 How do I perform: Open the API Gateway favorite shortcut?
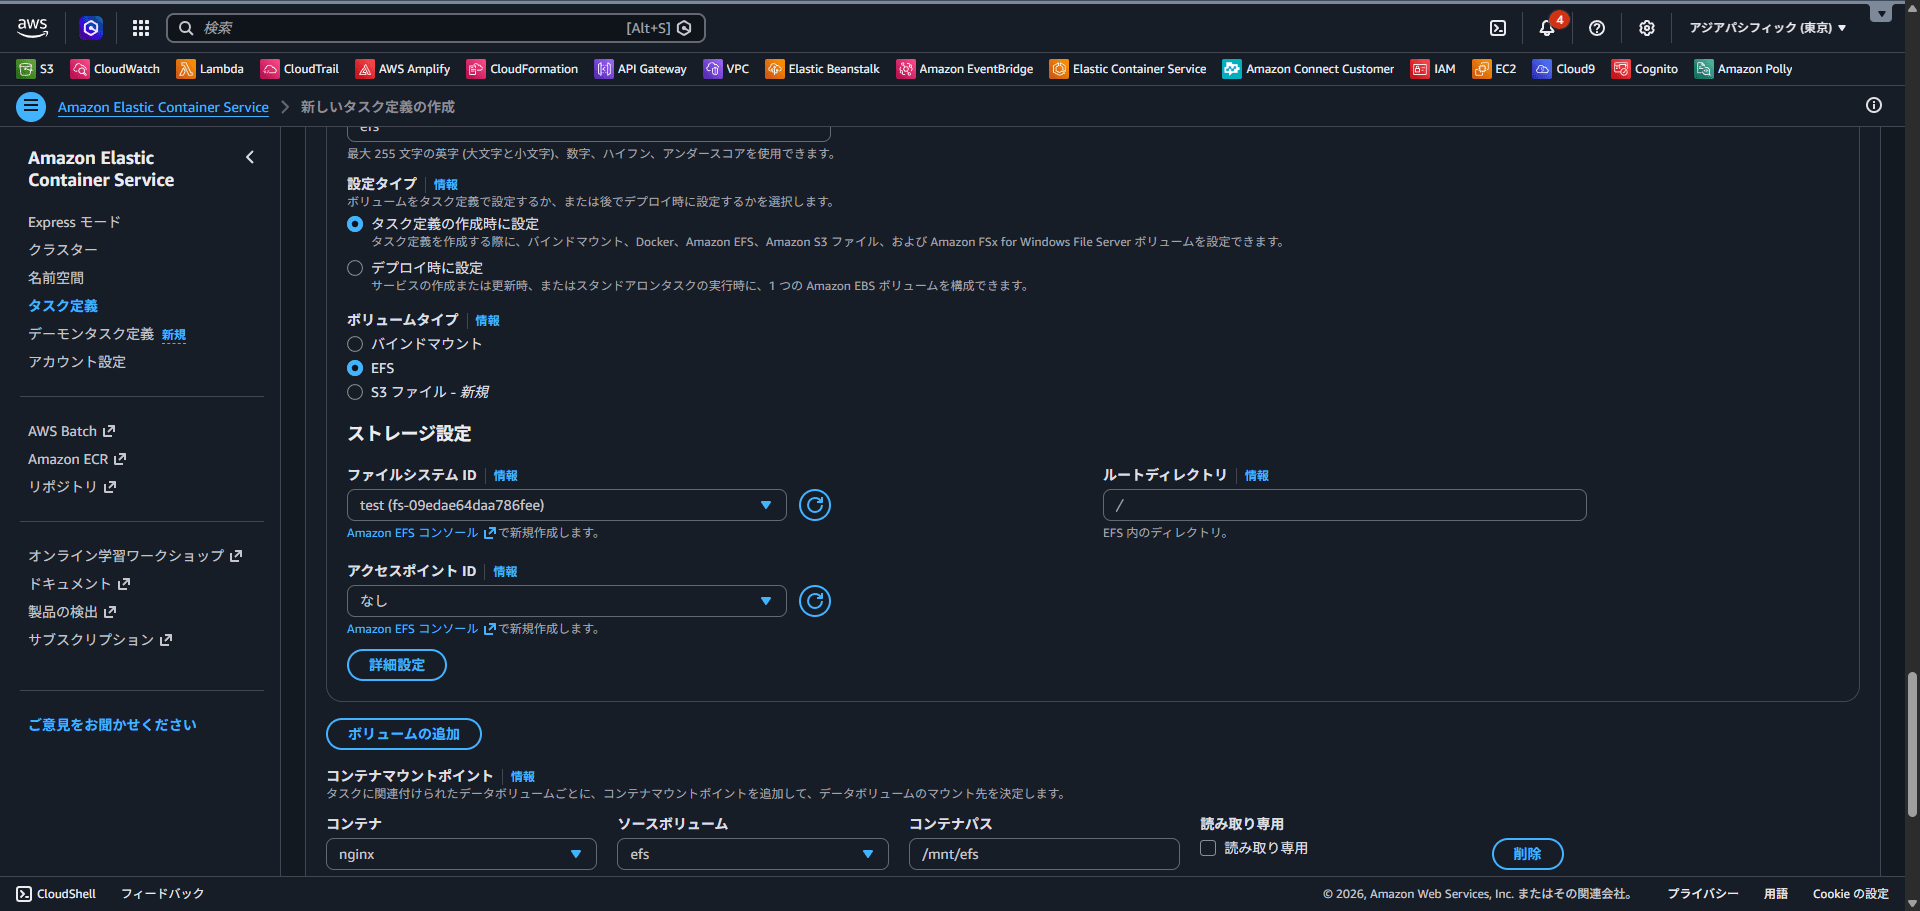pyautogui.click(x=641, y=69)
